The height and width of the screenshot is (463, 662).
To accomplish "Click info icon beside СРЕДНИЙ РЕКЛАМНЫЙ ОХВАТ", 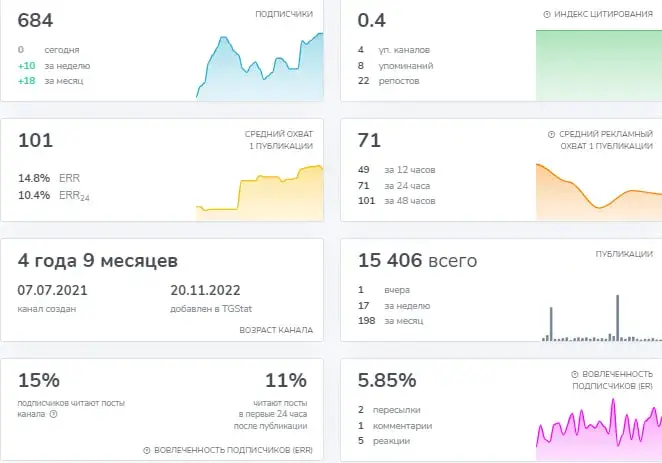I will (x=551, y=134).
